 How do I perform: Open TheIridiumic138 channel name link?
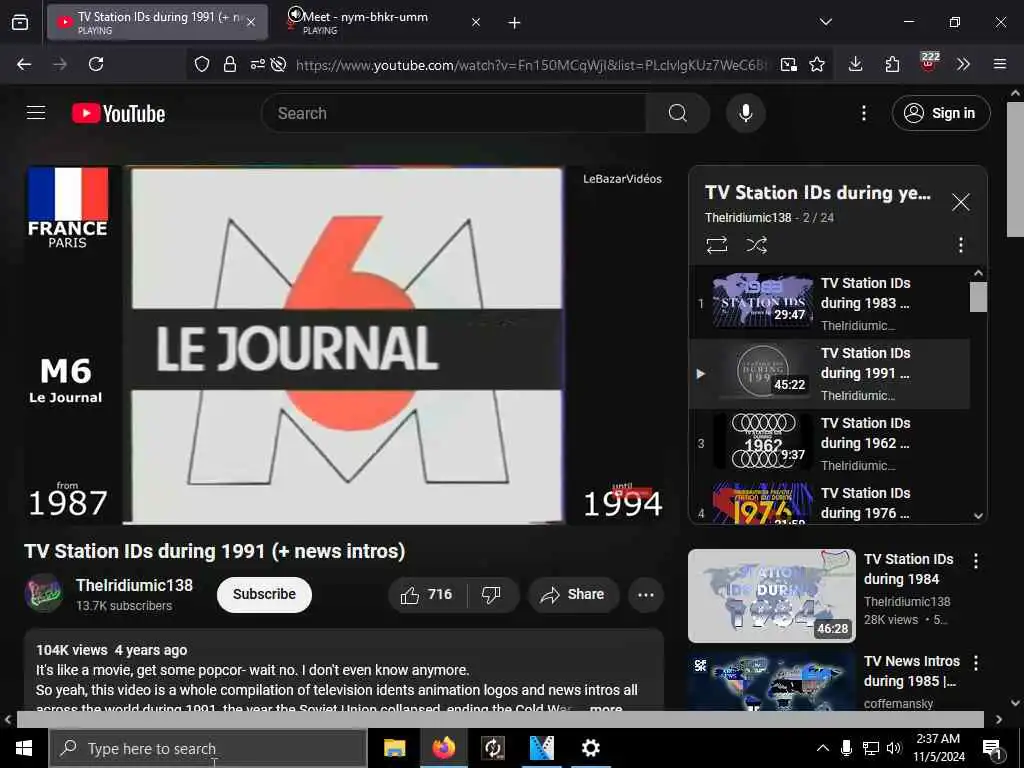coord(134,585)
